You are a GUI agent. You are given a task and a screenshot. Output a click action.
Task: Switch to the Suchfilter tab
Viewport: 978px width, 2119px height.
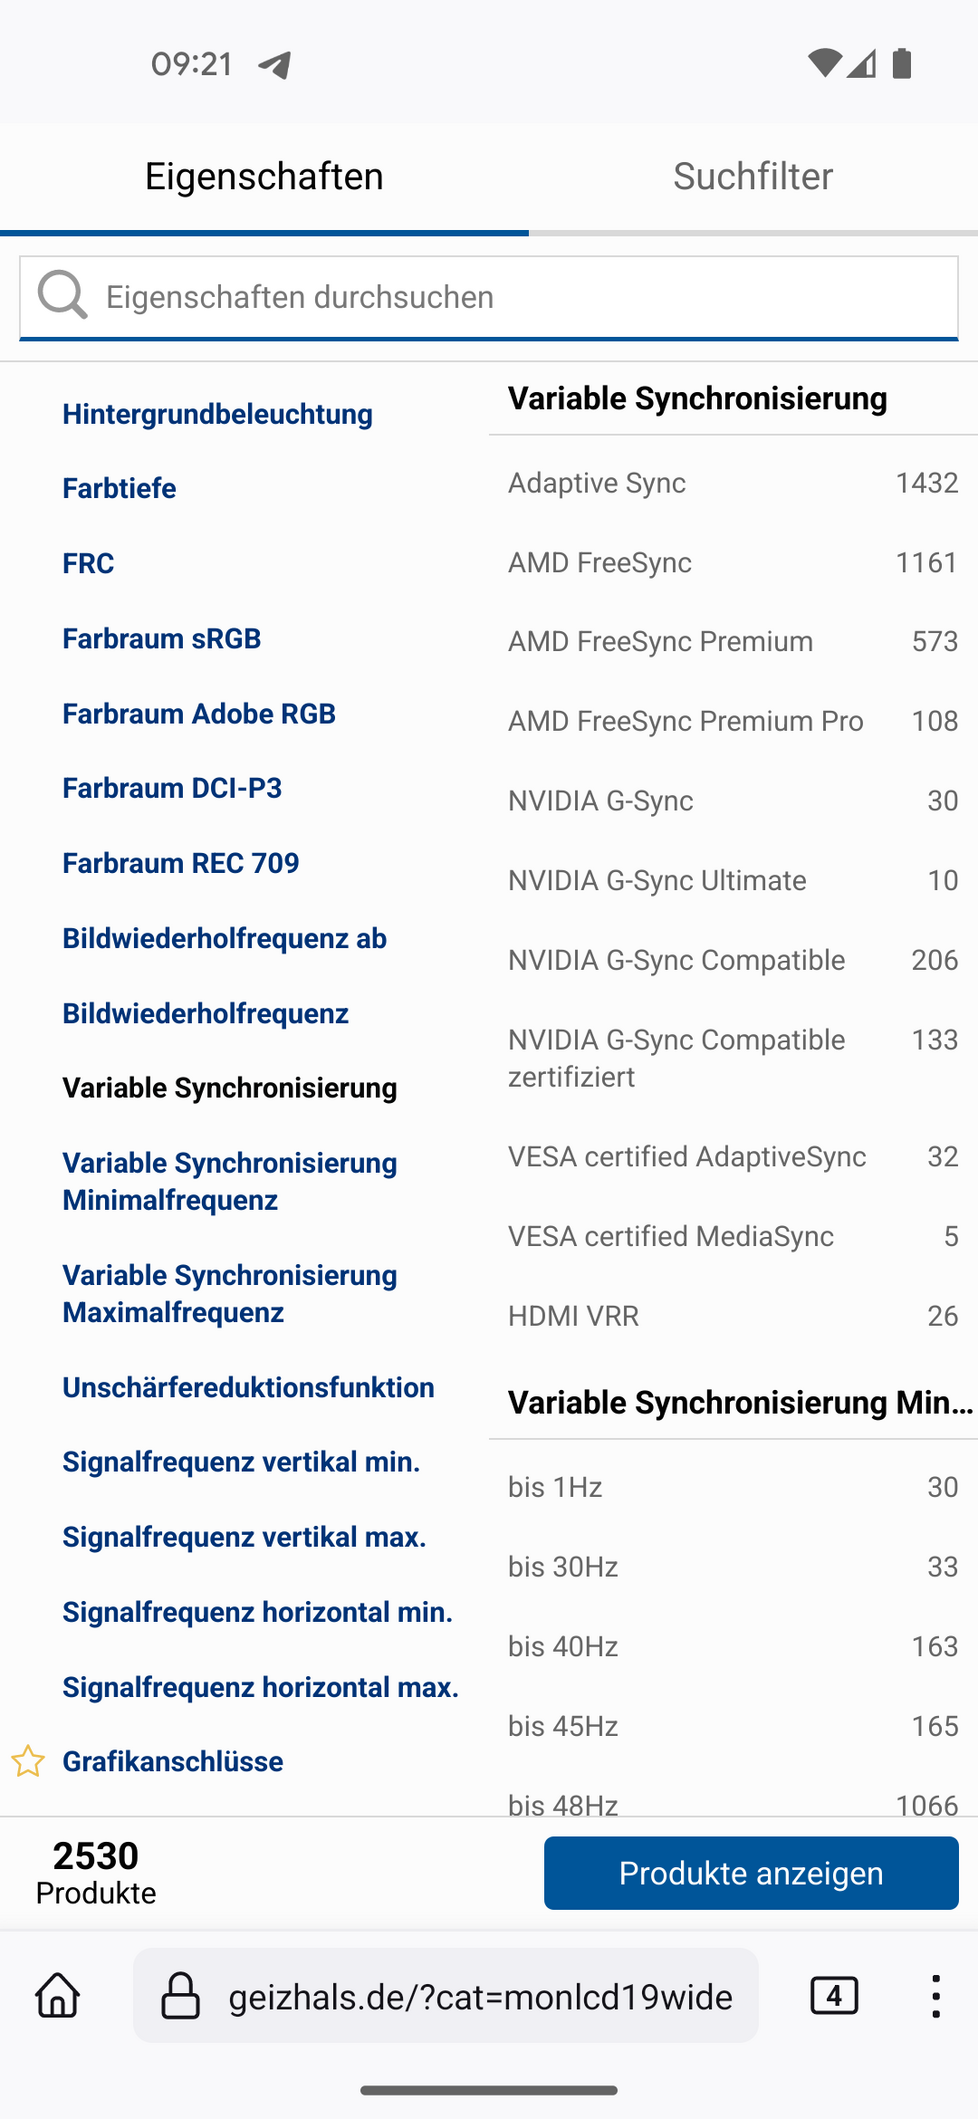tap(752, 177)
